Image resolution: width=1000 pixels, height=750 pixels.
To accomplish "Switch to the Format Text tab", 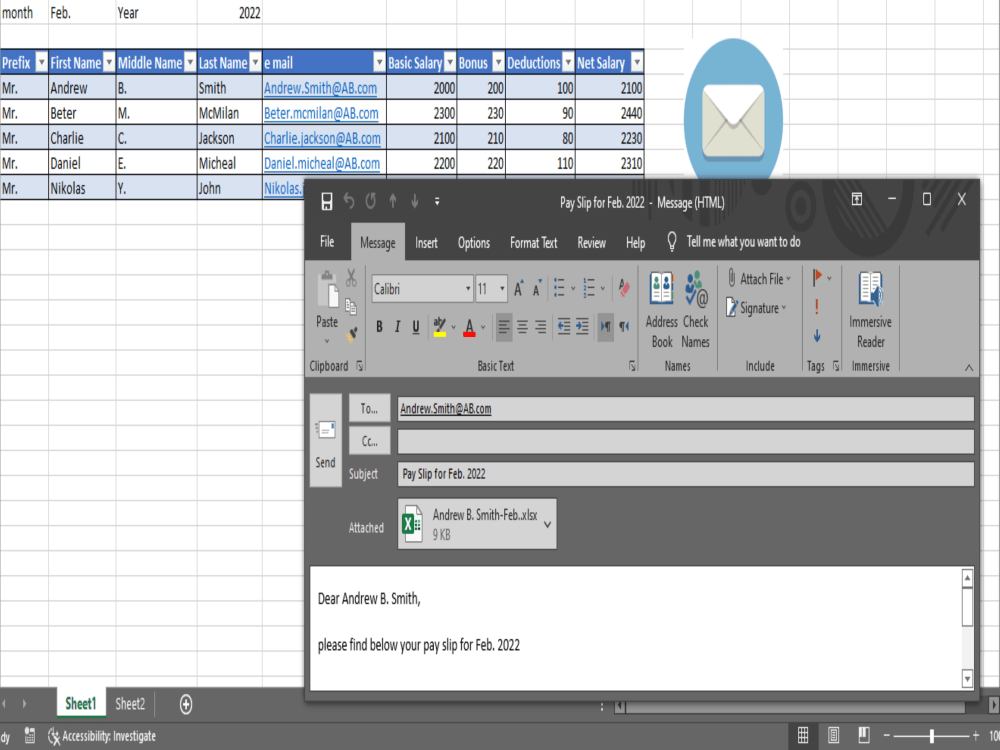I will tap(534, 242).
